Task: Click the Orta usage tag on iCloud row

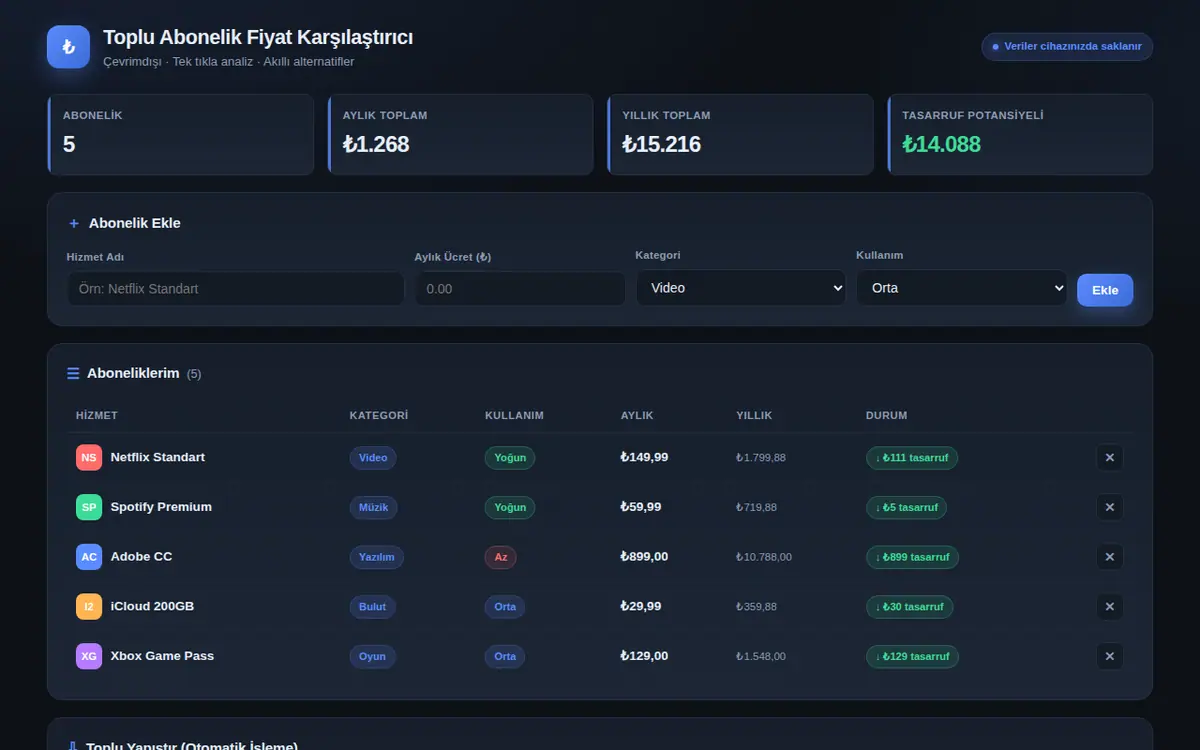Action: (505, 607)
